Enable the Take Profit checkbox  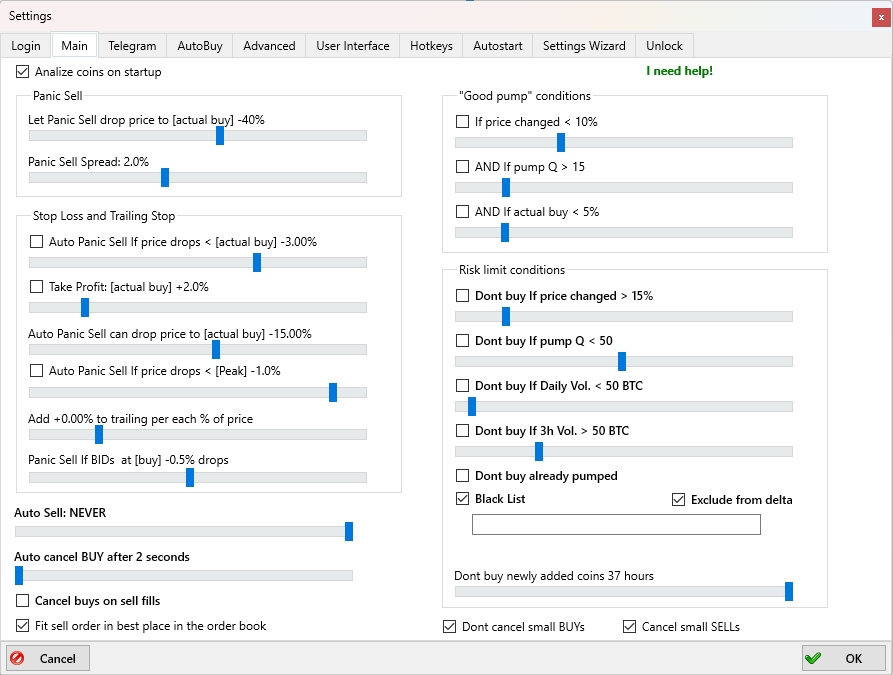coord(37,287)
